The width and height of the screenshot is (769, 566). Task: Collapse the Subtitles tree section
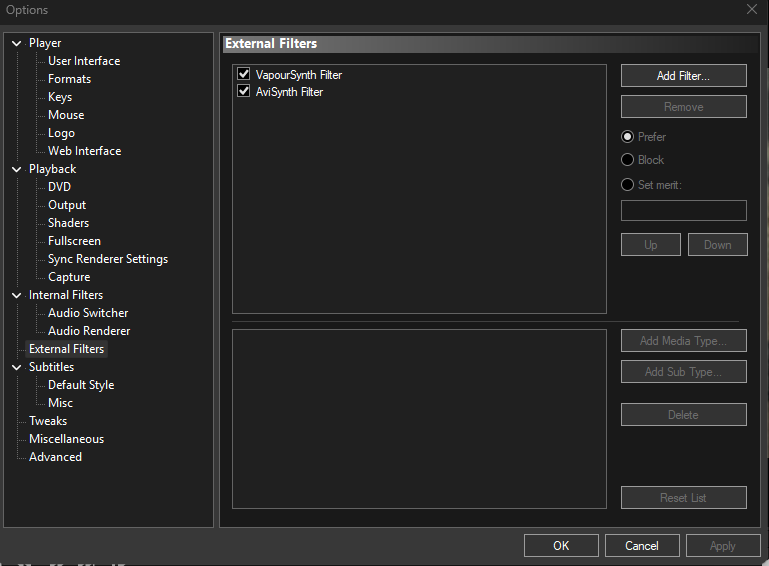tap(17, 367)
